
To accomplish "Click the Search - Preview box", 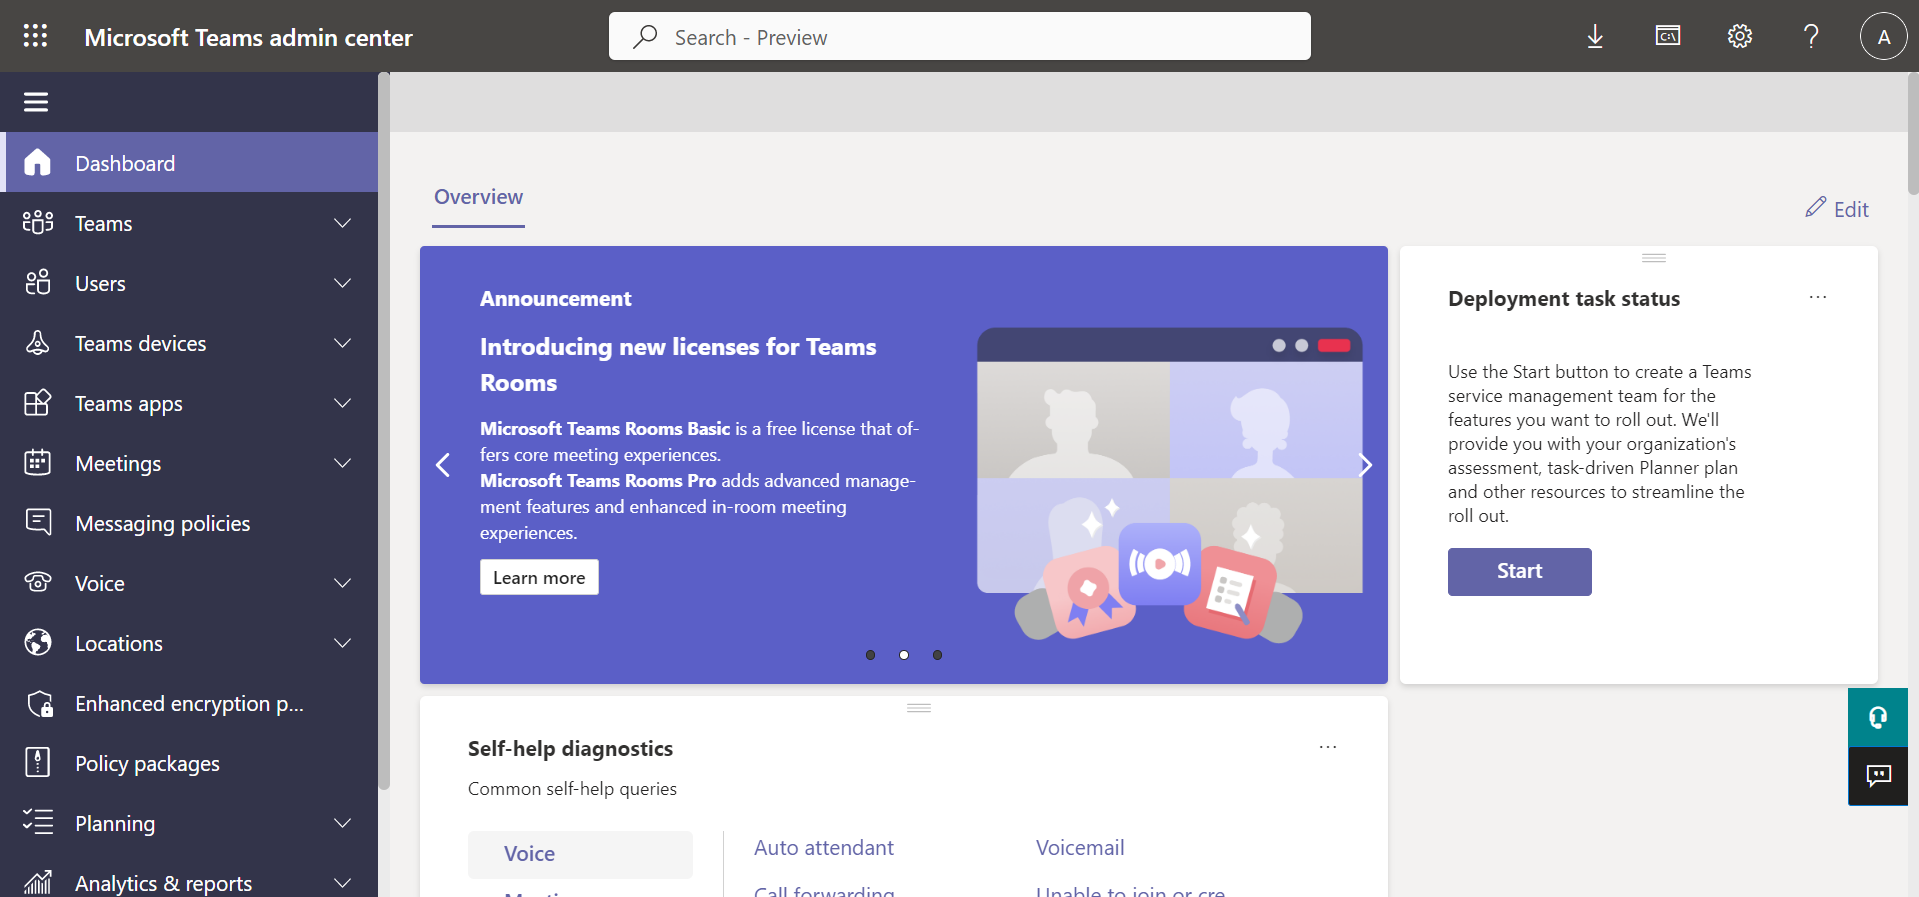I will point(960,36).
